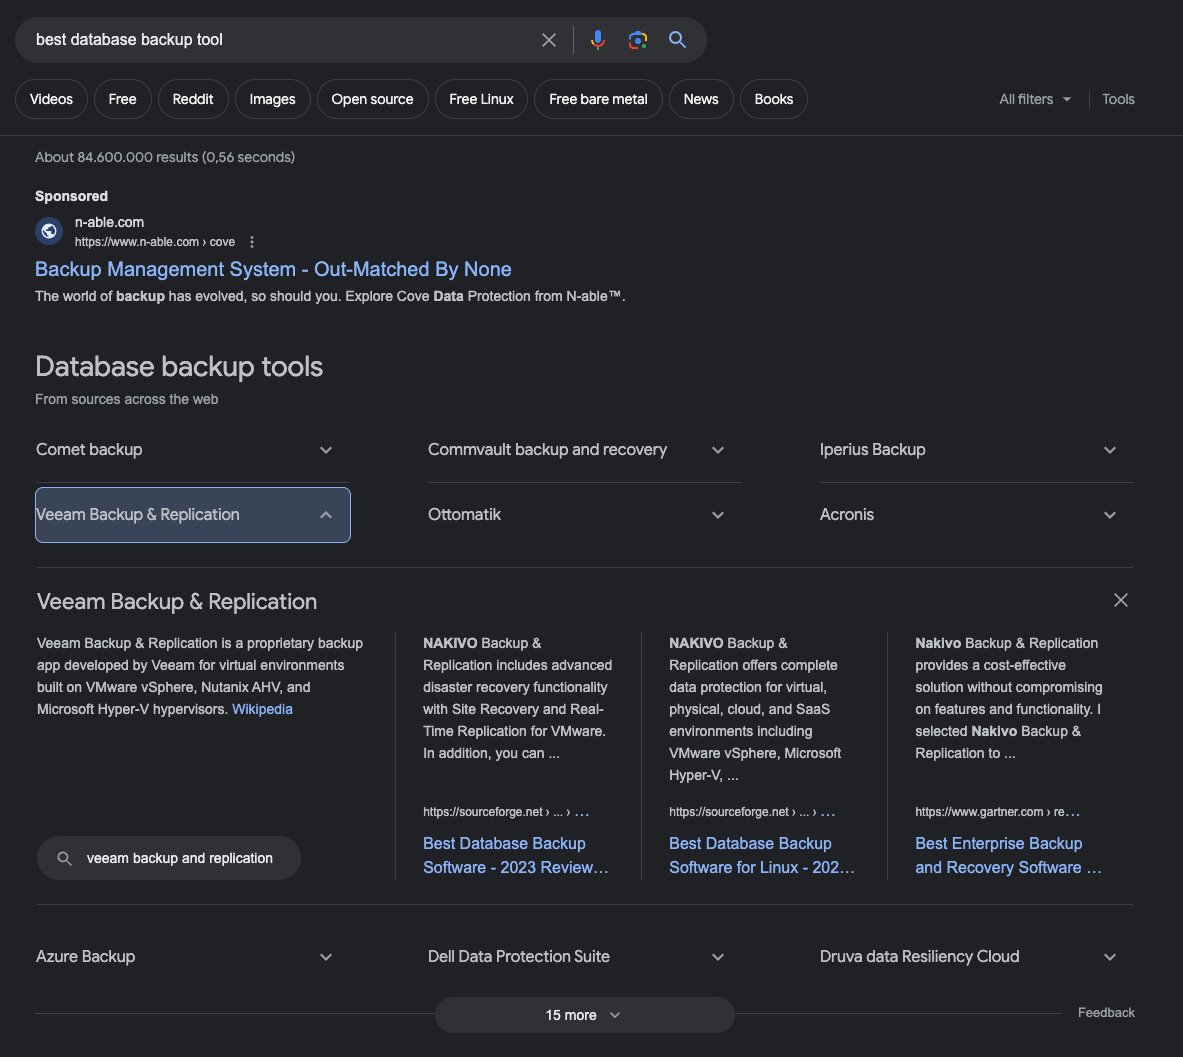The height and width of the screenshot is (1057, 1183).
Task: Expand the Ottomatik item
Action: click(585, 515)
